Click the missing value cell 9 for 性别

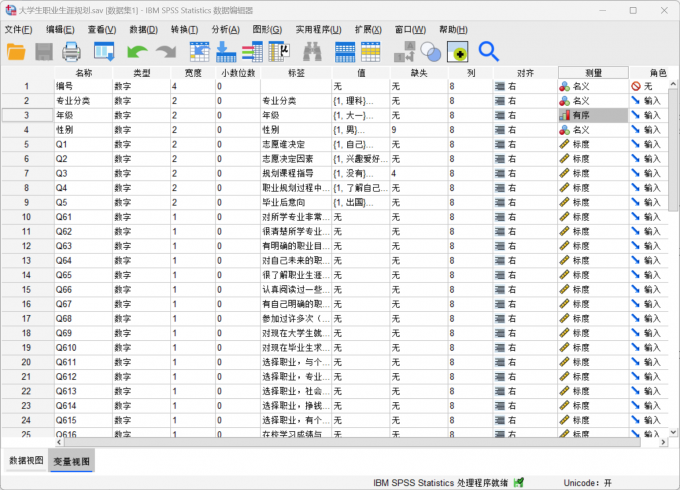(419, 130)
